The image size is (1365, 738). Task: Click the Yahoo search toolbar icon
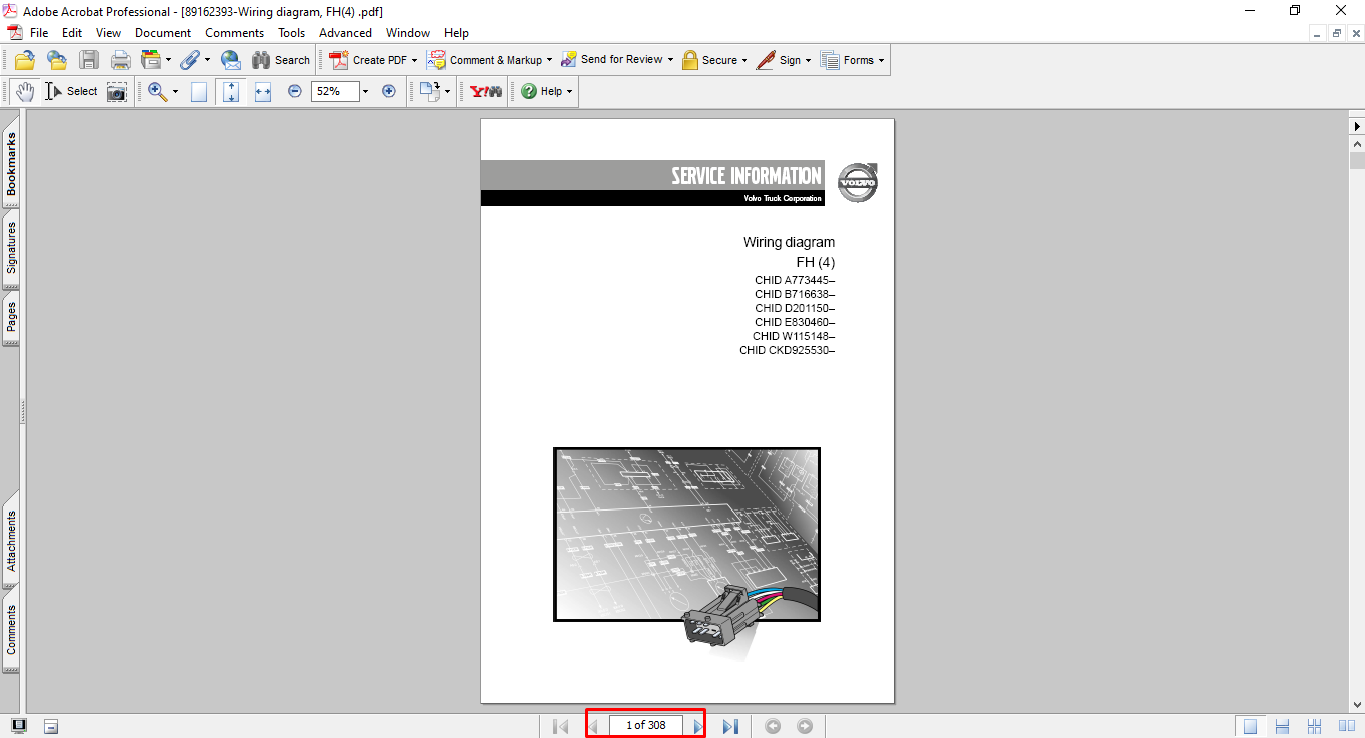[x=485, y=91]
